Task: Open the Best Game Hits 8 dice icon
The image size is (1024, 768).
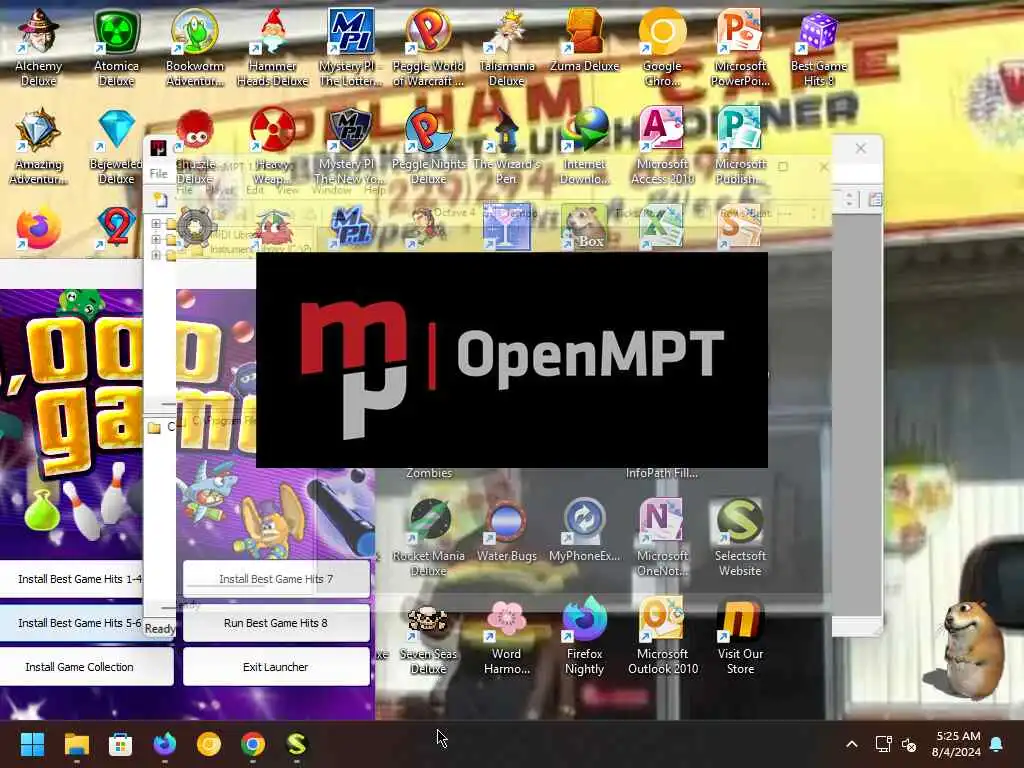Action: click(x=818, y=47)
